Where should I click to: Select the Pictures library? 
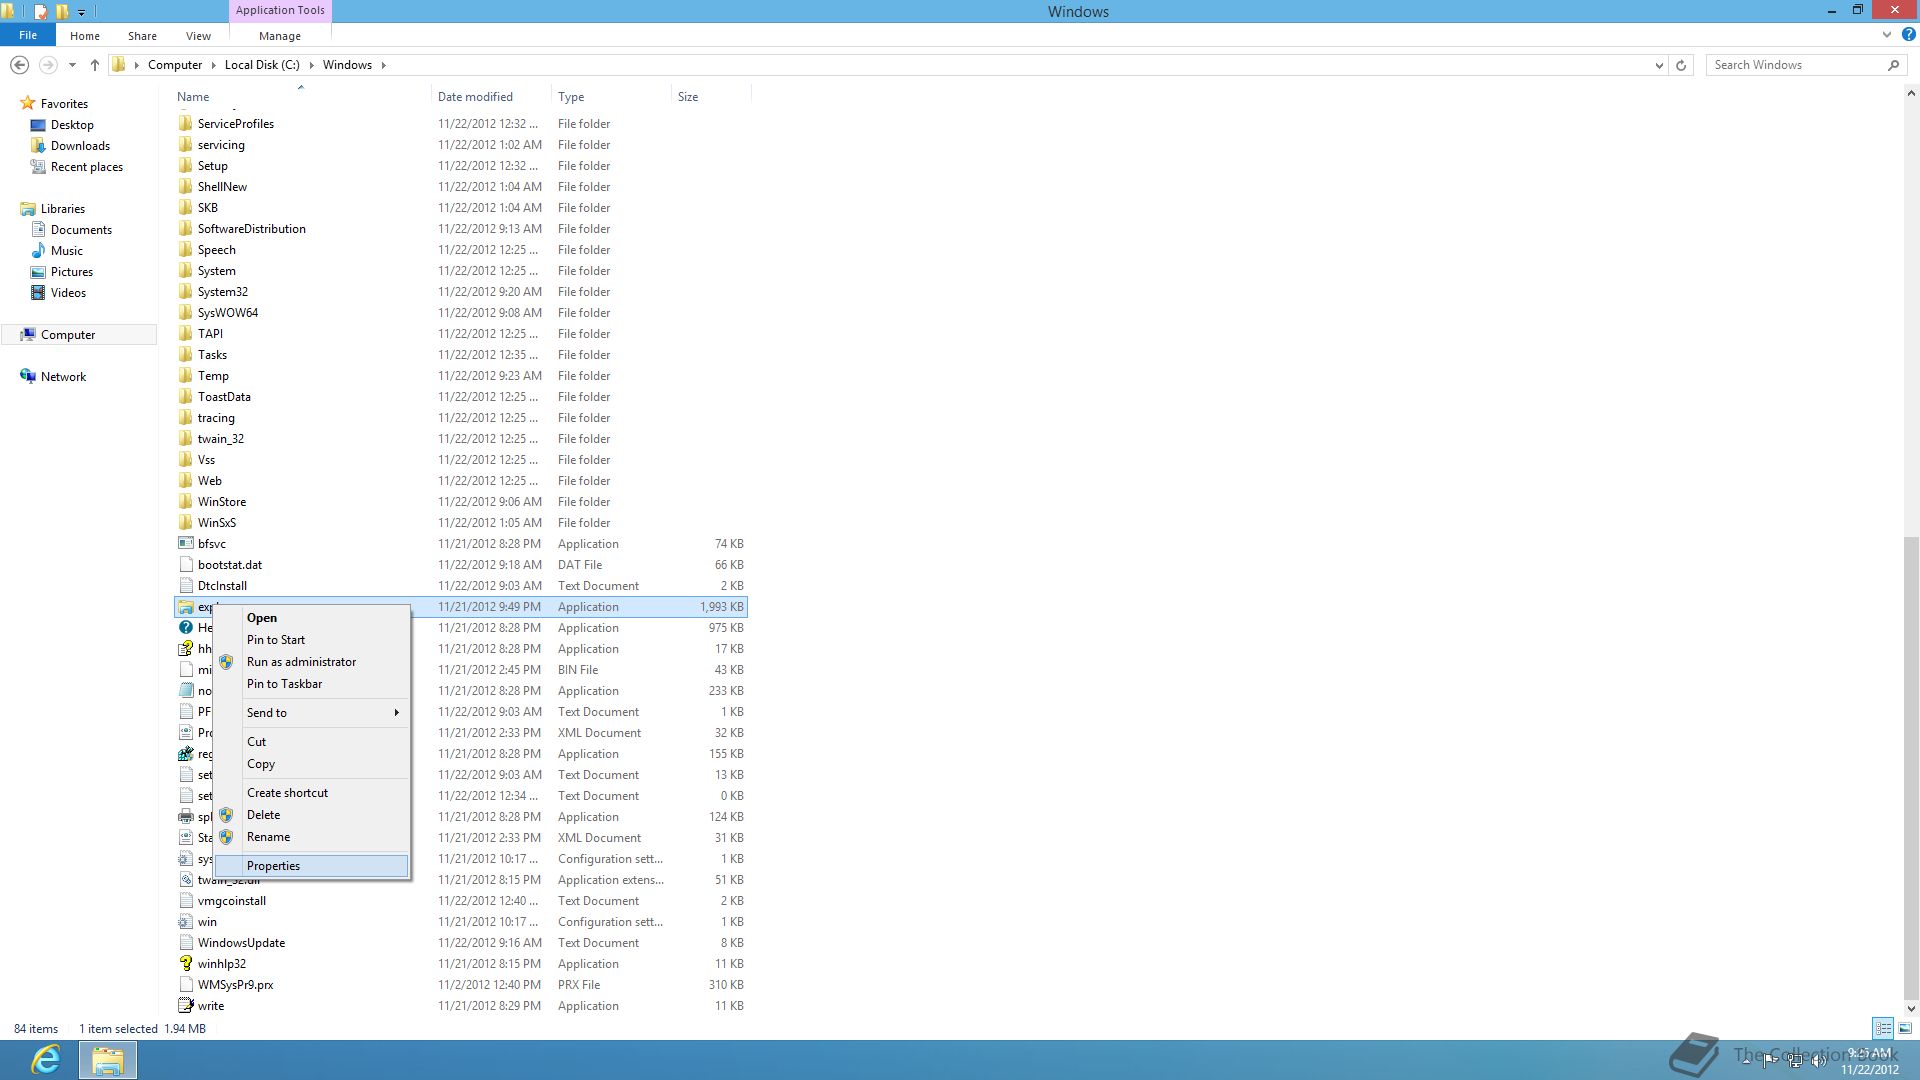tap(71, 272)
